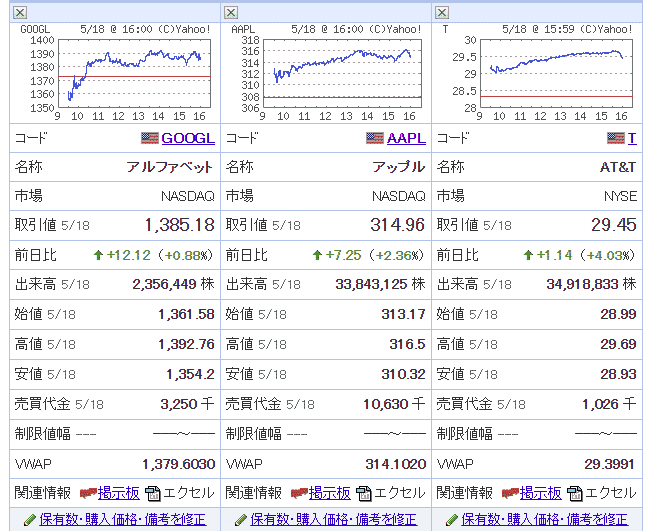The width and height of the screenshot is (647, 531).
Task: Click the NYSE market cell
Action: point(537,196)
